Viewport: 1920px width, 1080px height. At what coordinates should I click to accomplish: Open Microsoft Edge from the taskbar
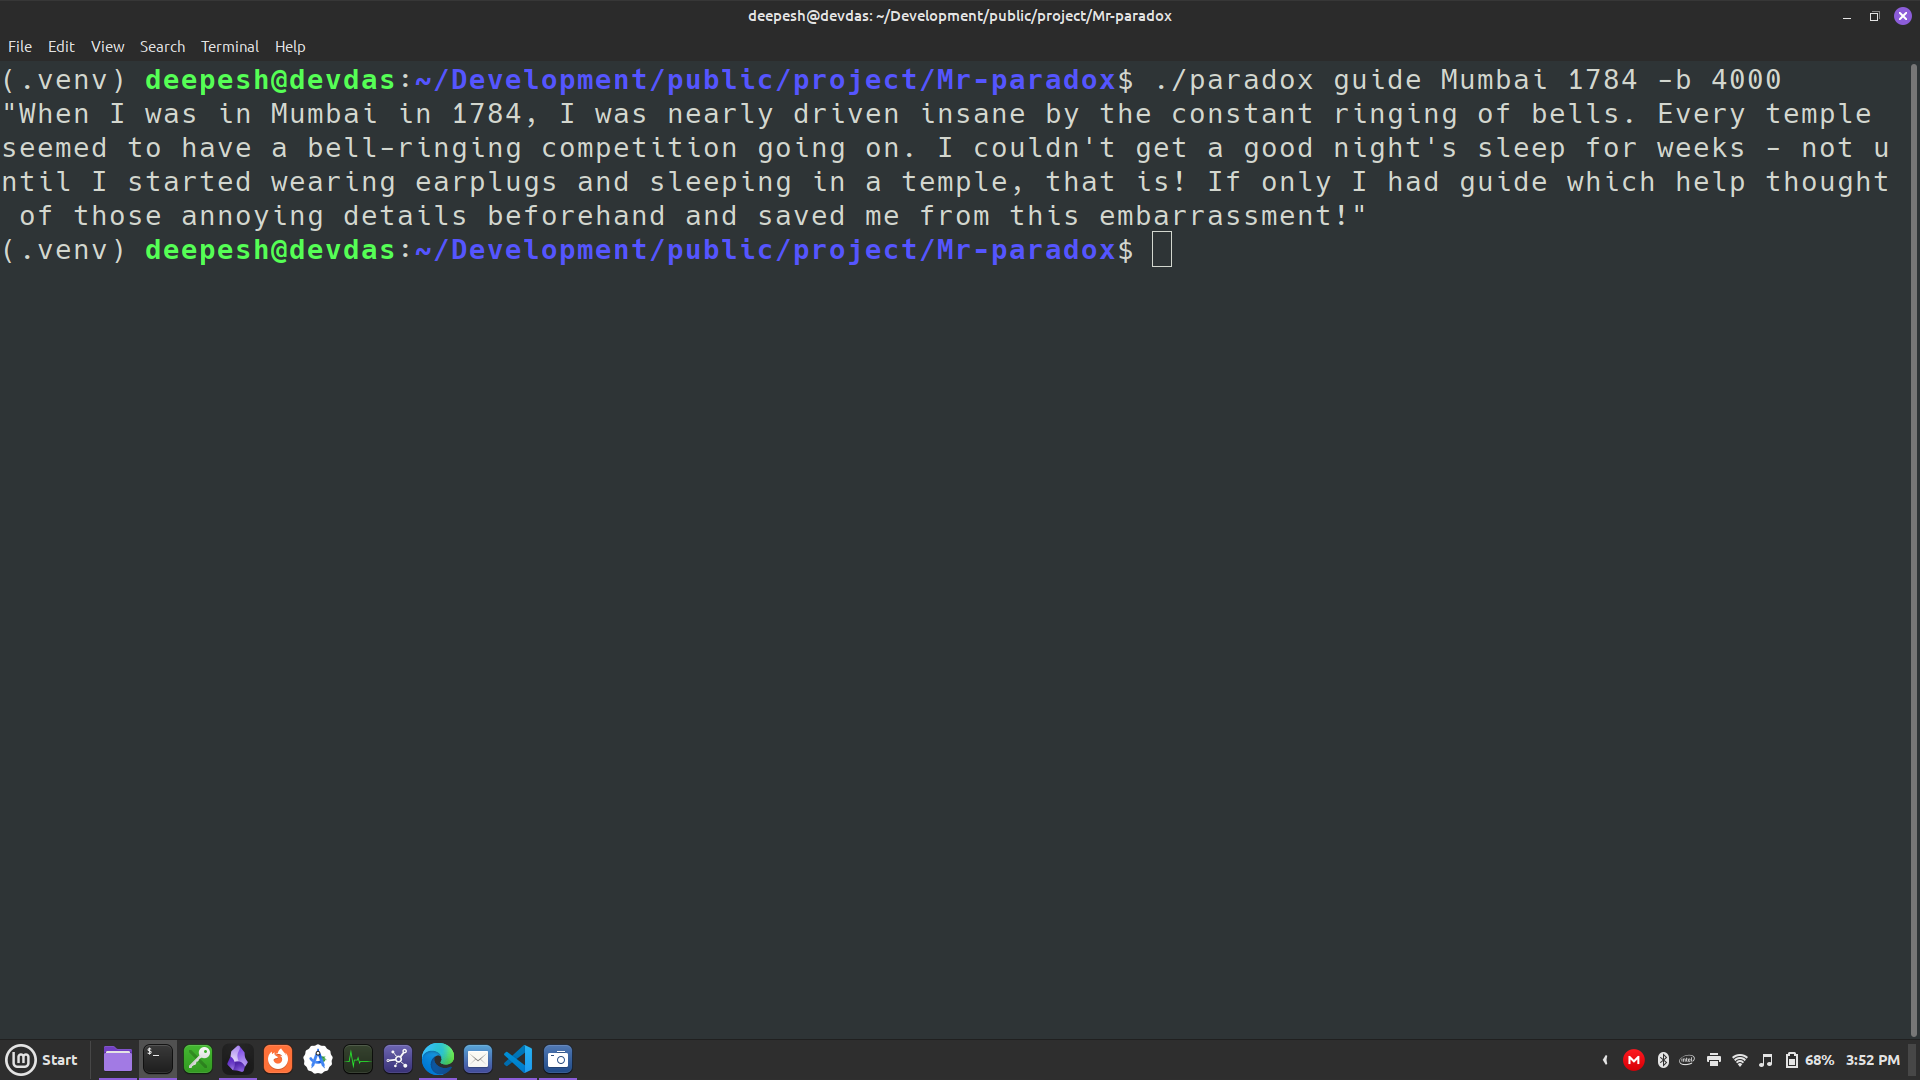pos(438,1059)
